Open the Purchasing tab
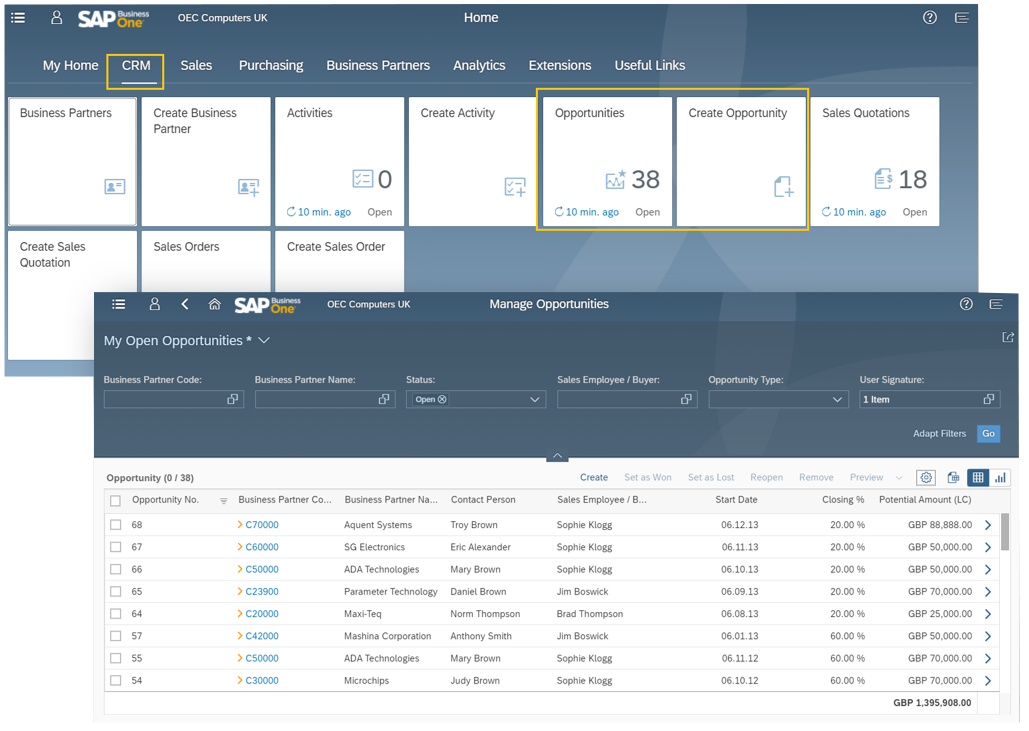 (x=271, y=66)
